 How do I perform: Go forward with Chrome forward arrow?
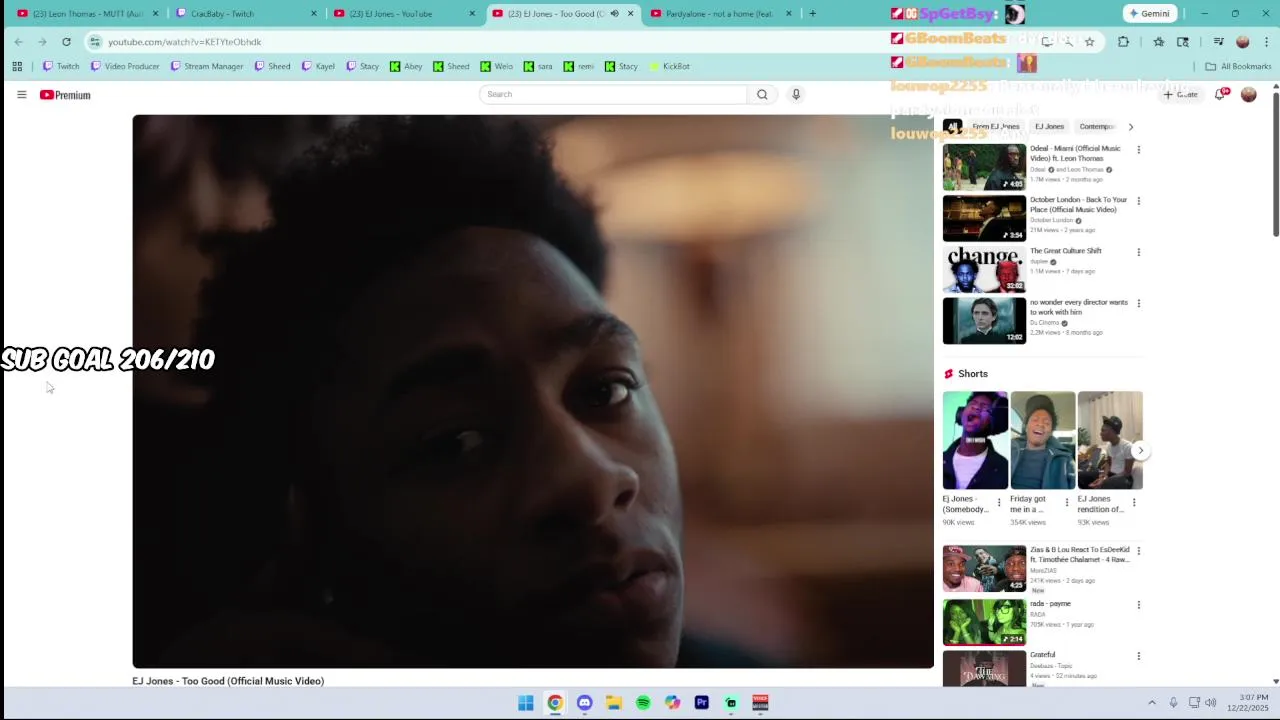tap(42, 41)
